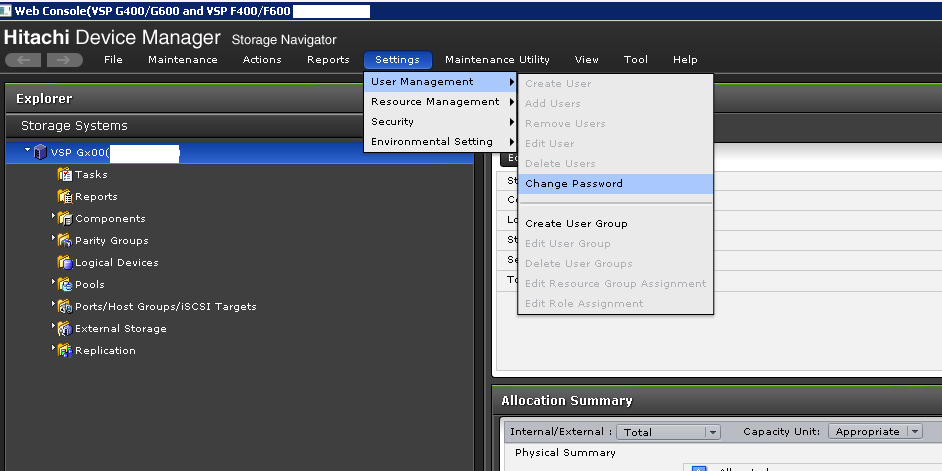This screenshot has width=942, height=471.
Task: Click the Replication folder icon
Action: [64, 350]
